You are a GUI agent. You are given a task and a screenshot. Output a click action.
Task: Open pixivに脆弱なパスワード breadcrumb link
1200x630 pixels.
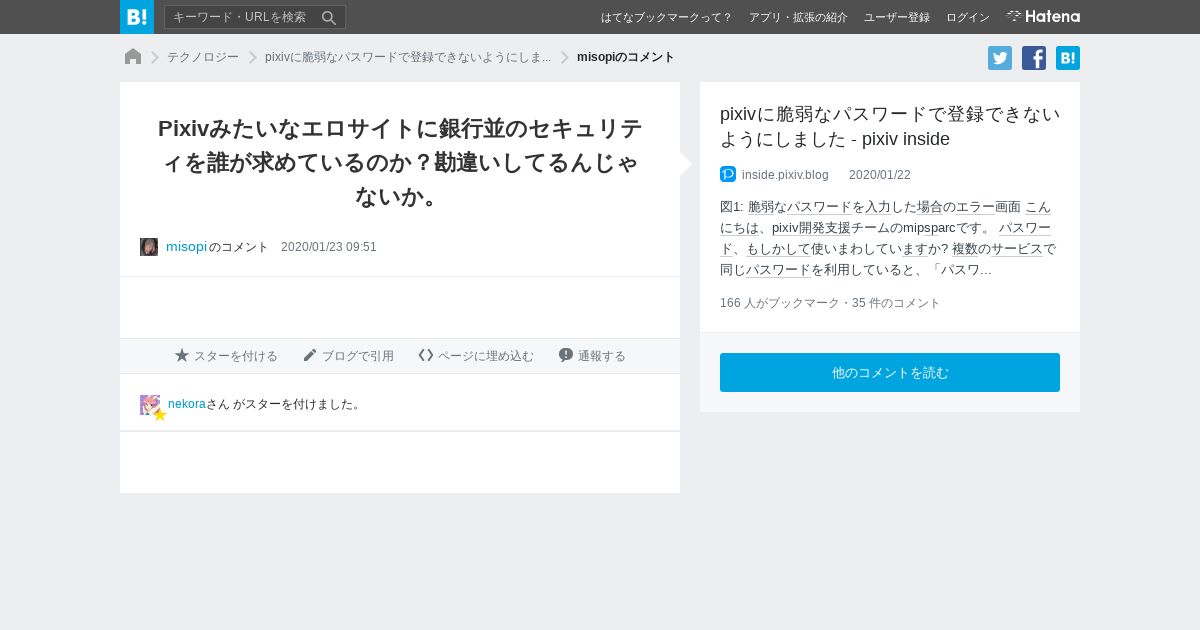408,57
